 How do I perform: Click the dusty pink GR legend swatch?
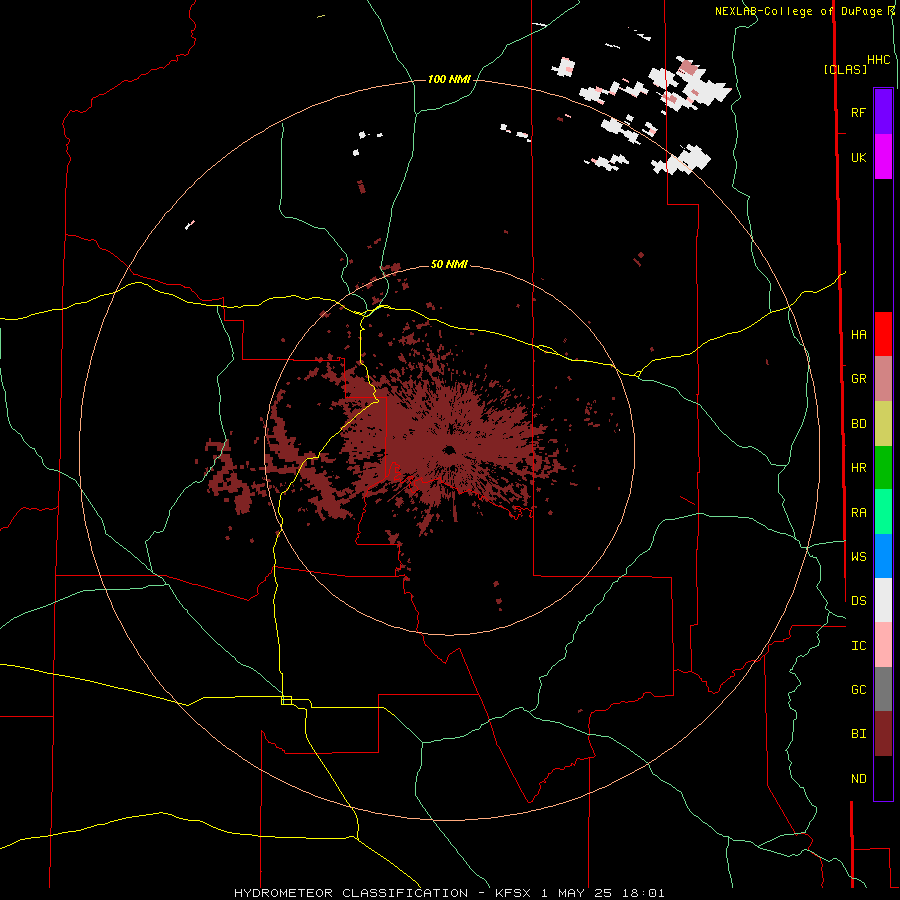(x=883, y=378)
